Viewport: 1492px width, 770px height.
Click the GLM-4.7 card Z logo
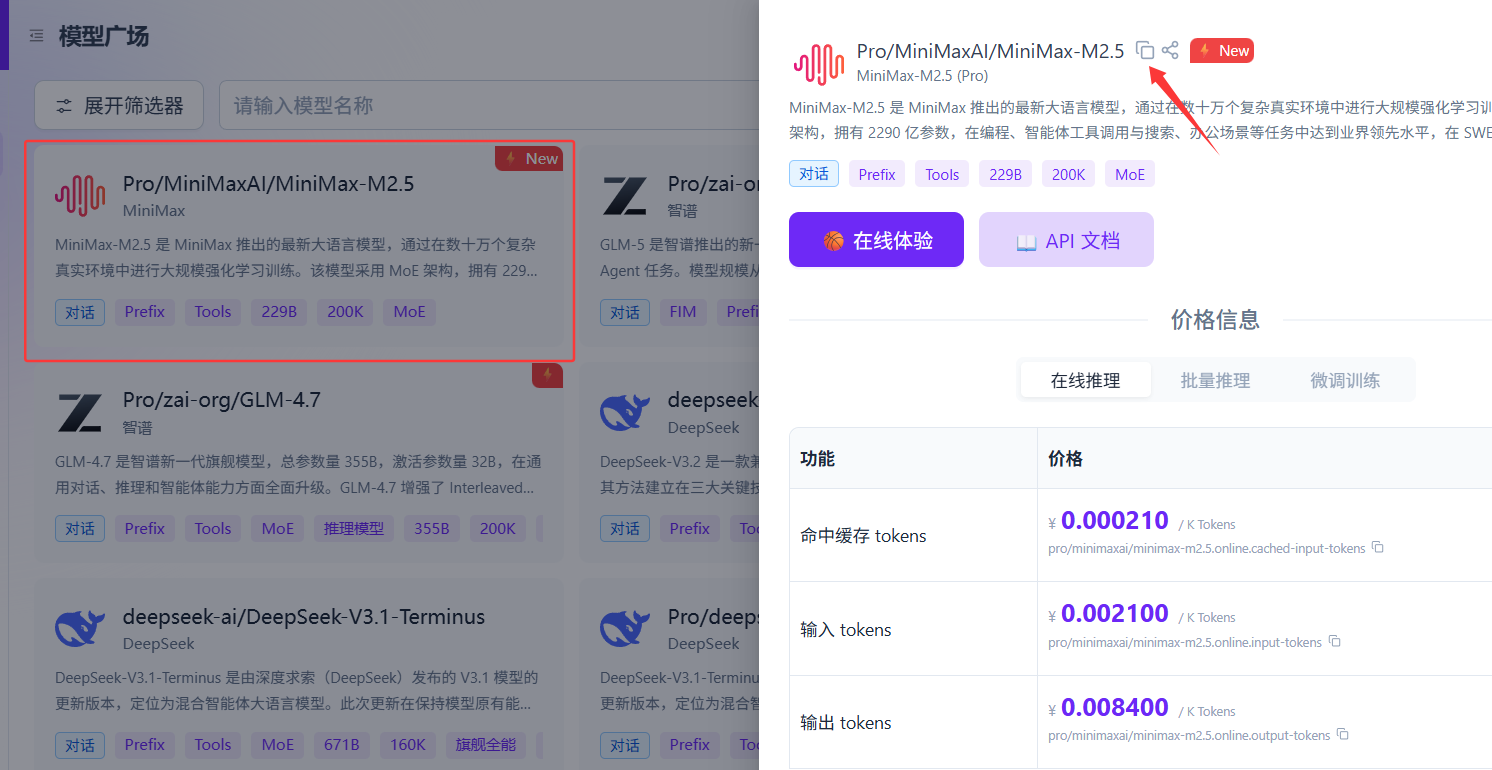point(80,412)
